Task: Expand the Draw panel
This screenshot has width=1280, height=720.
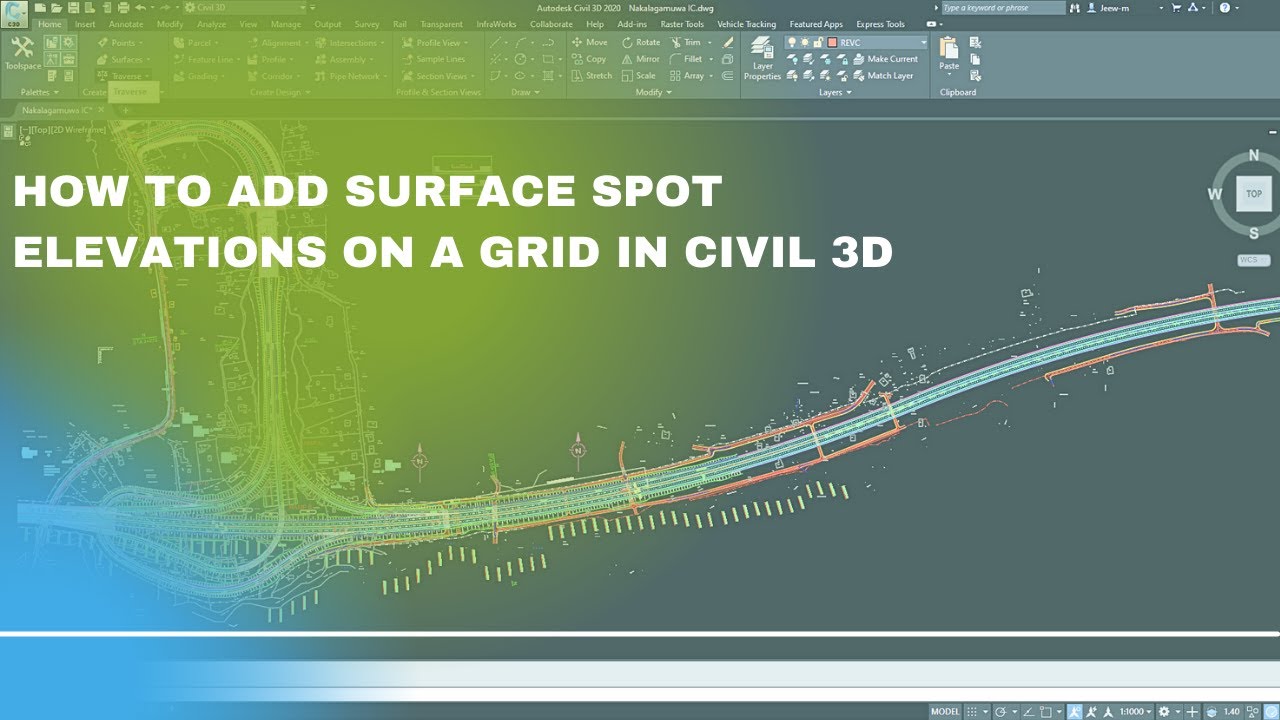Action: click(525, 92)
